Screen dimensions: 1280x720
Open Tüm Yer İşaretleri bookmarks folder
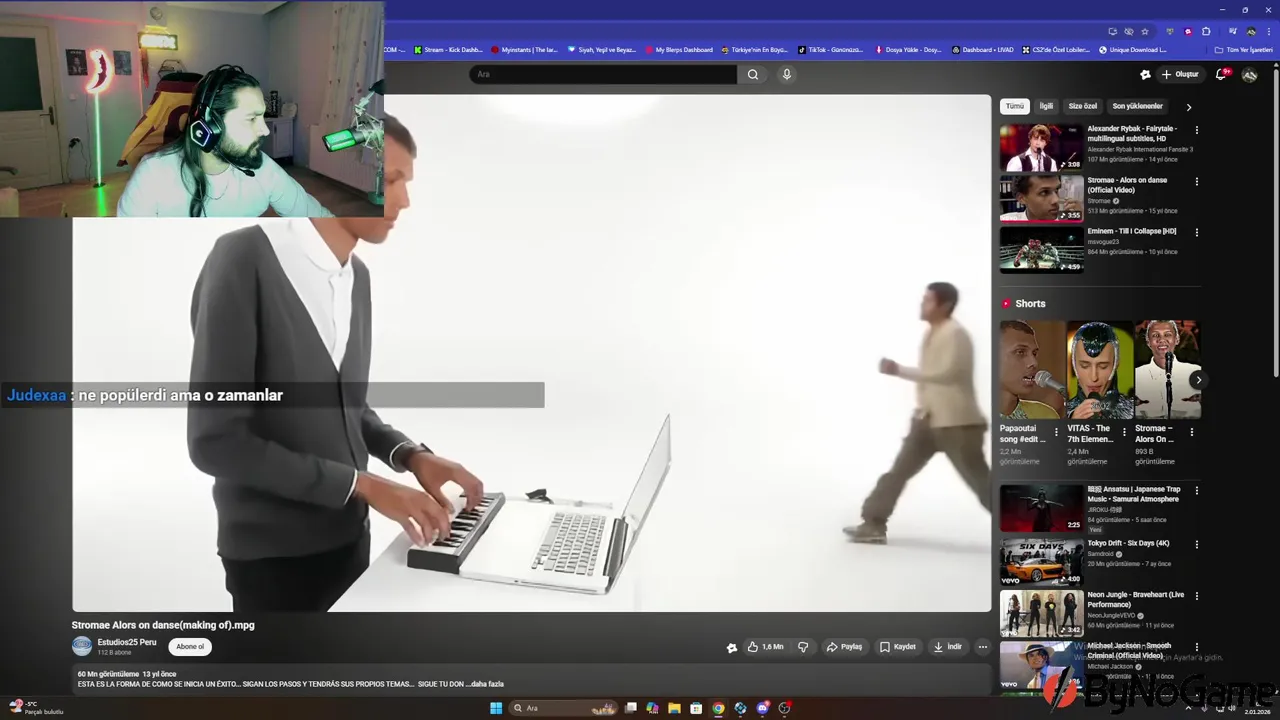1243,50
